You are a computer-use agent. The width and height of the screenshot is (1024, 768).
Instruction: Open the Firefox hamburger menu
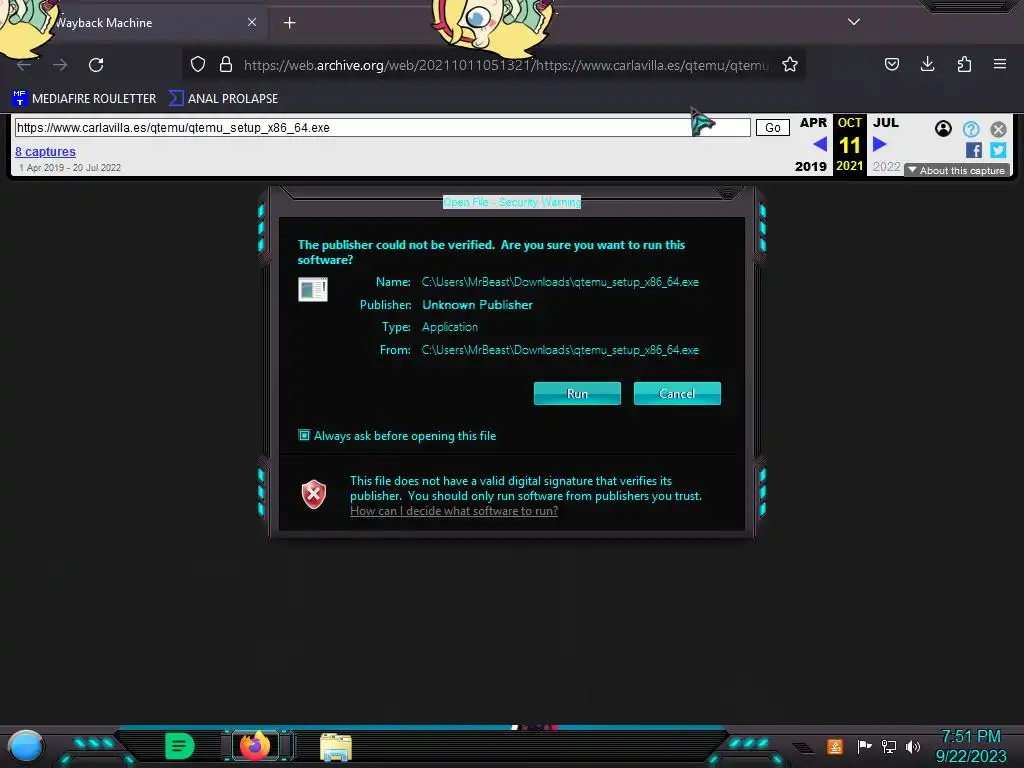click(1000, 64)
